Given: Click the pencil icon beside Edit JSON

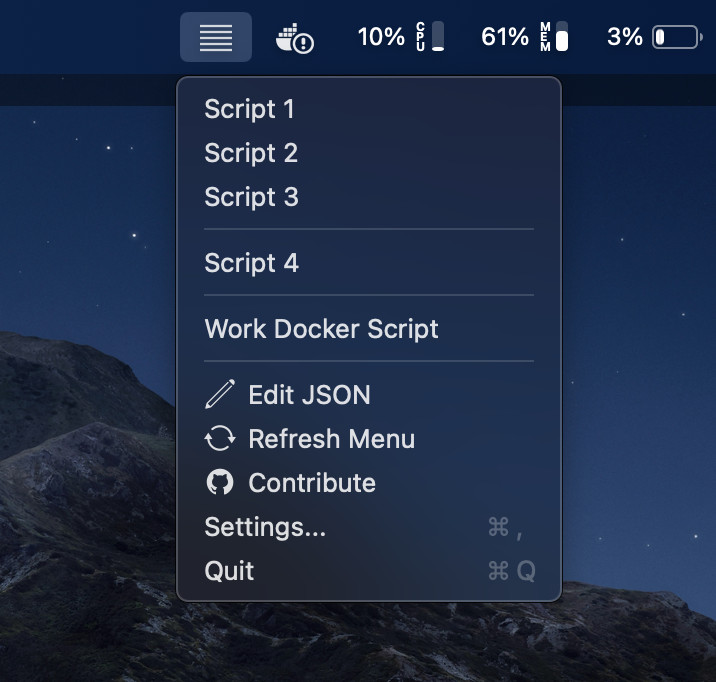Looking at the screenshot, I should point(220,394).
